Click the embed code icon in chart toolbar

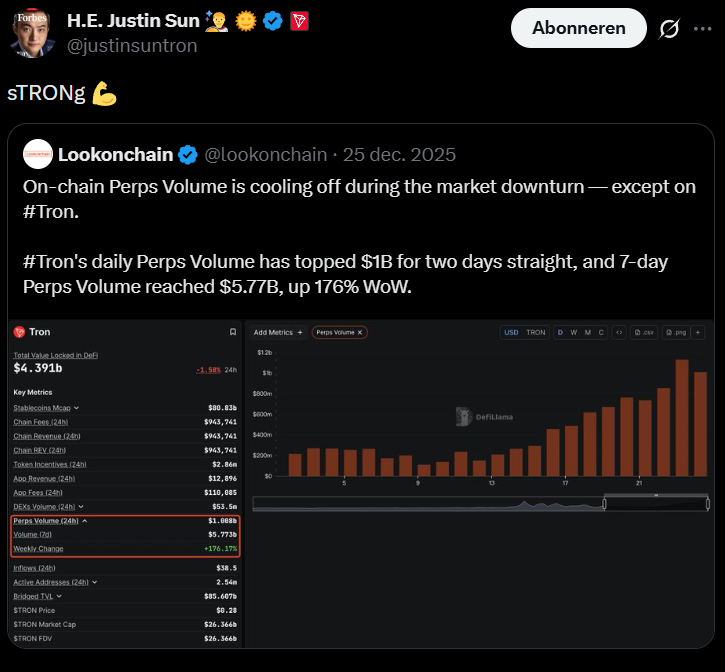click(618, 332)
